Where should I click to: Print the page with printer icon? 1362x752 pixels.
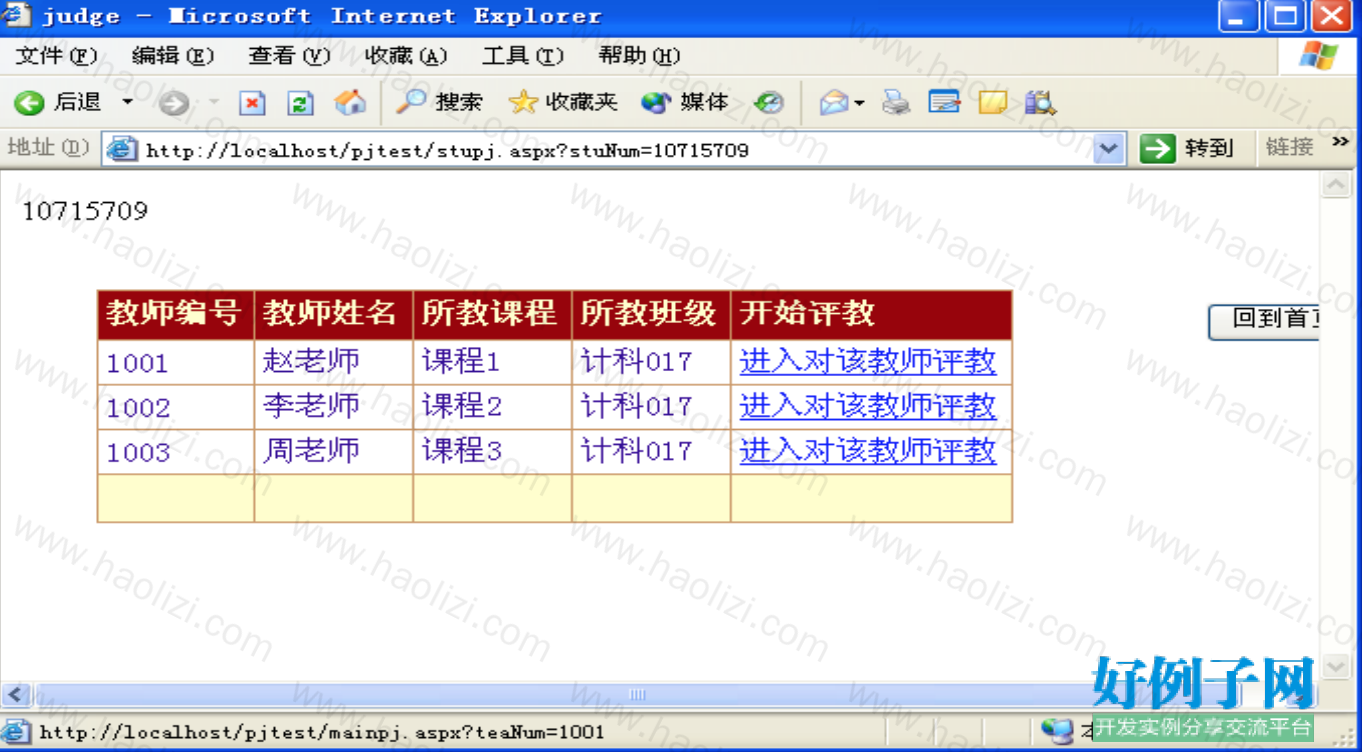[896, 102]
